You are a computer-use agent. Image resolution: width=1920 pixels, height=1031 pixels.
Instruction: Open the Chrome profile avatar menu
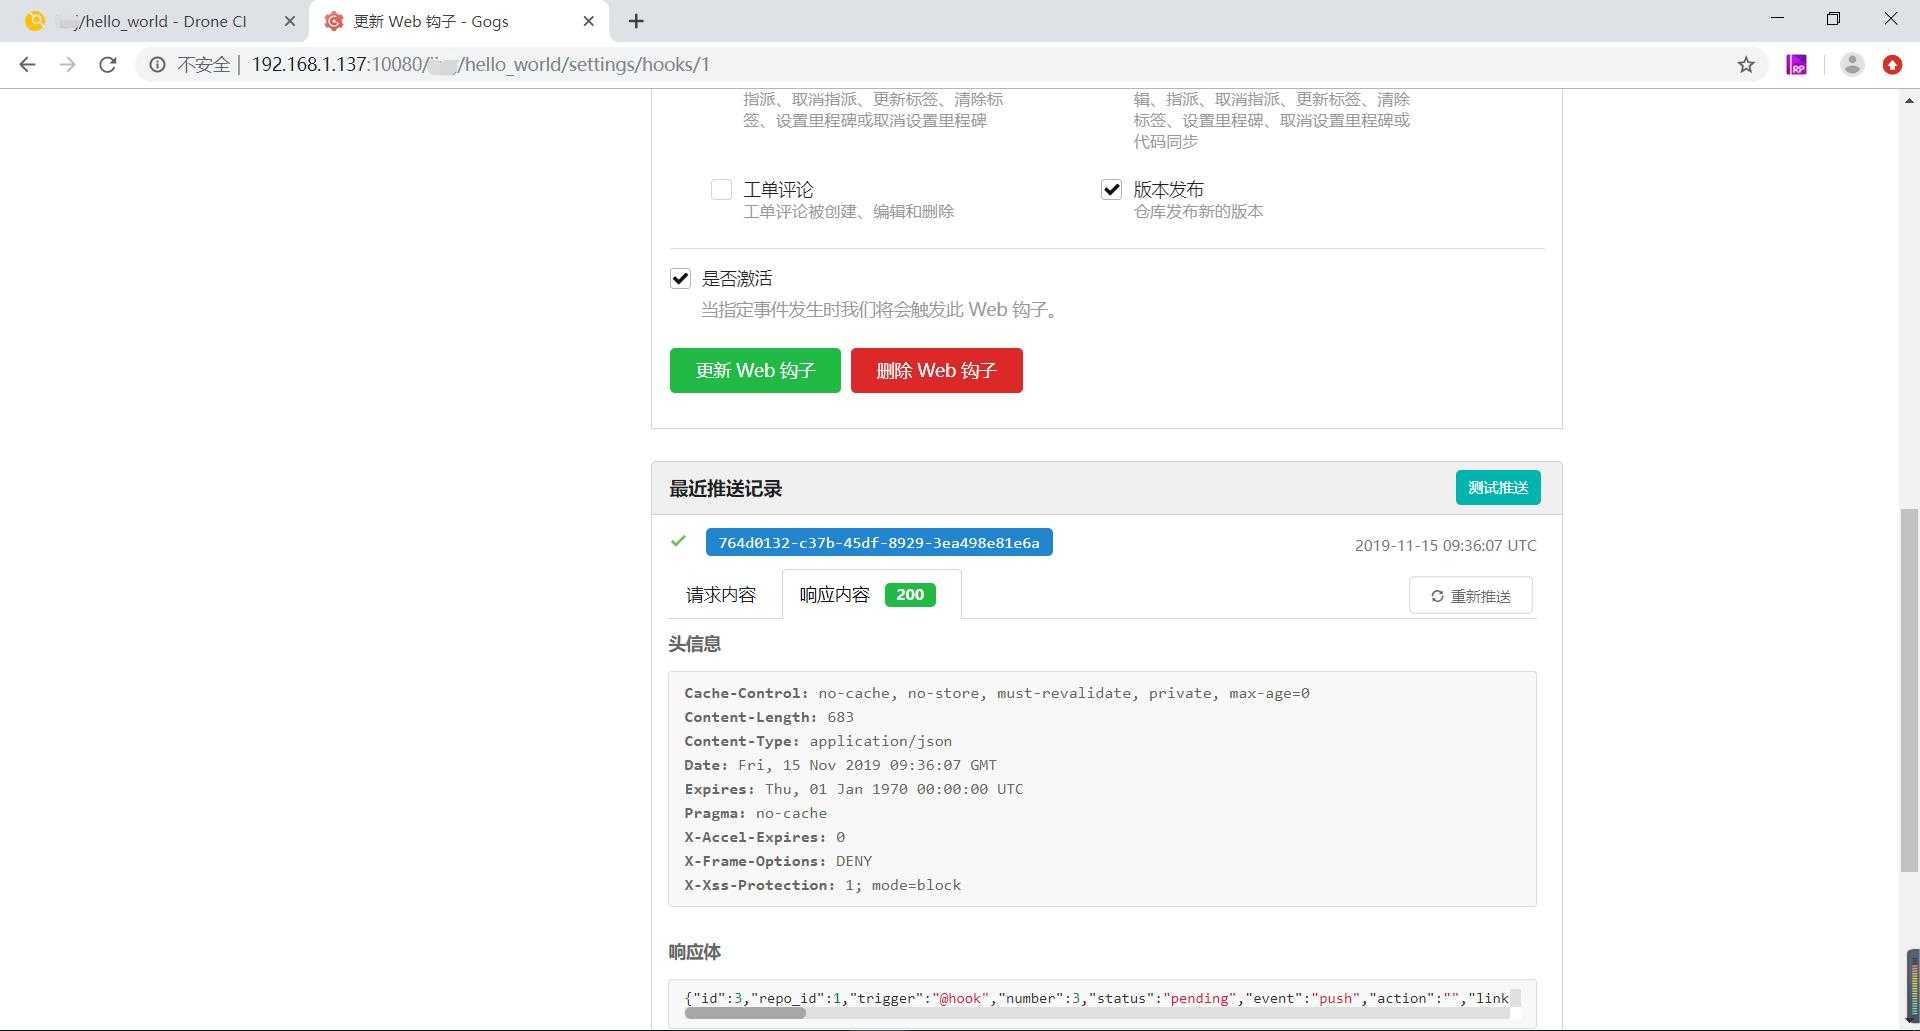click(1852, 65)
